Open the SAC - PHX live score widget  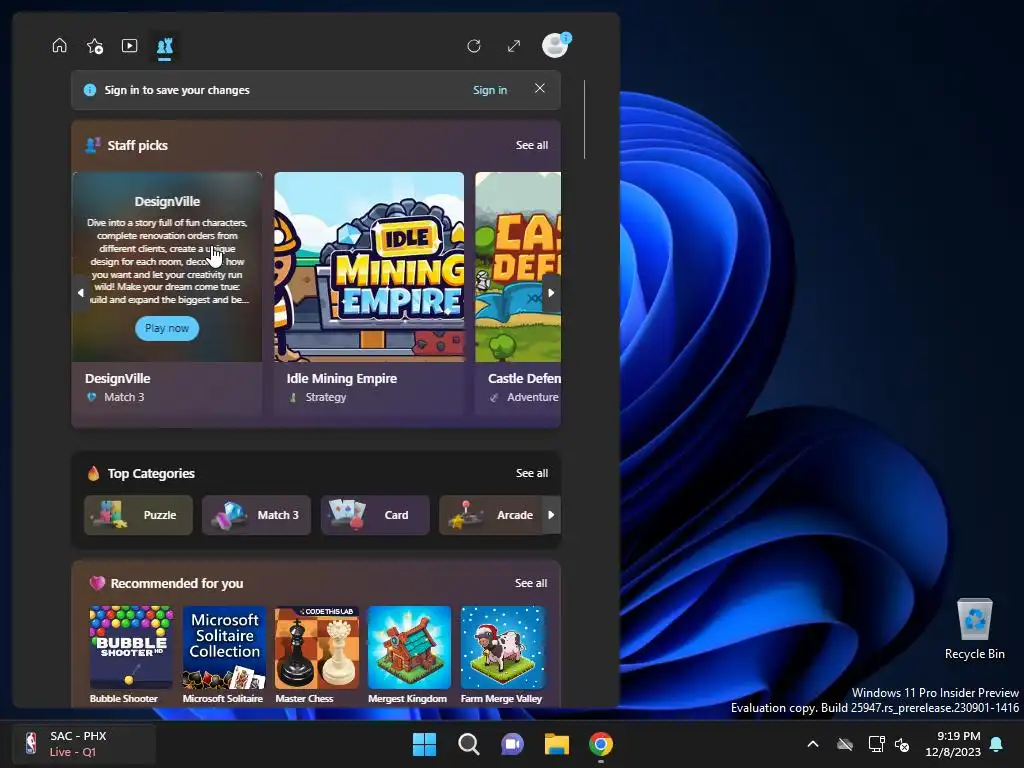[84, 744]
